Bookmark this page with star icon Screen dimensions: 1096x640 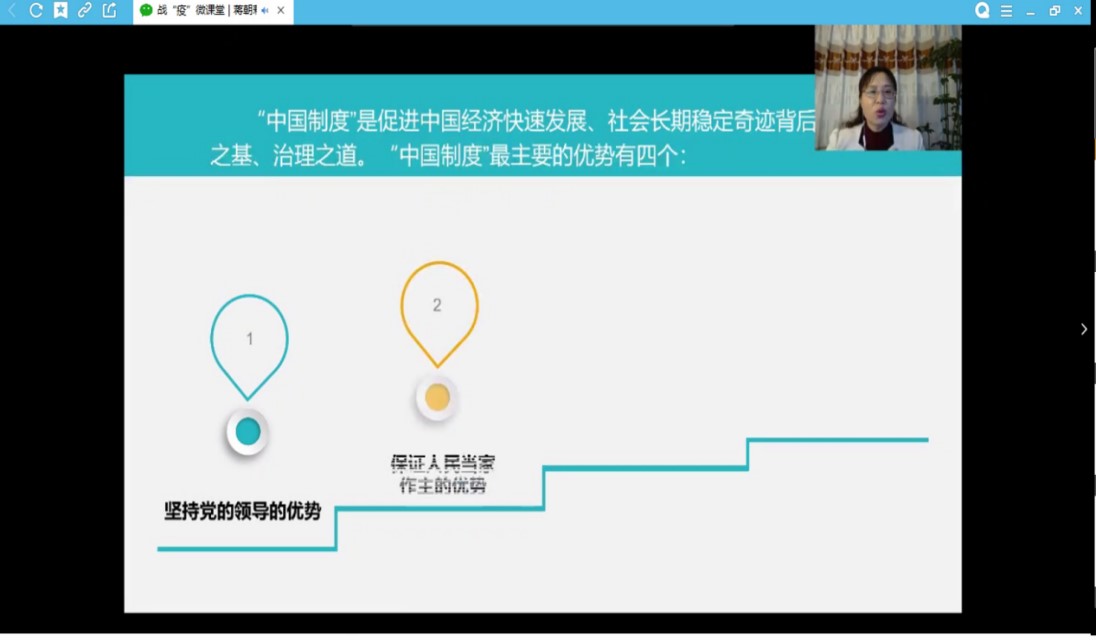click(x=60, y=11)
